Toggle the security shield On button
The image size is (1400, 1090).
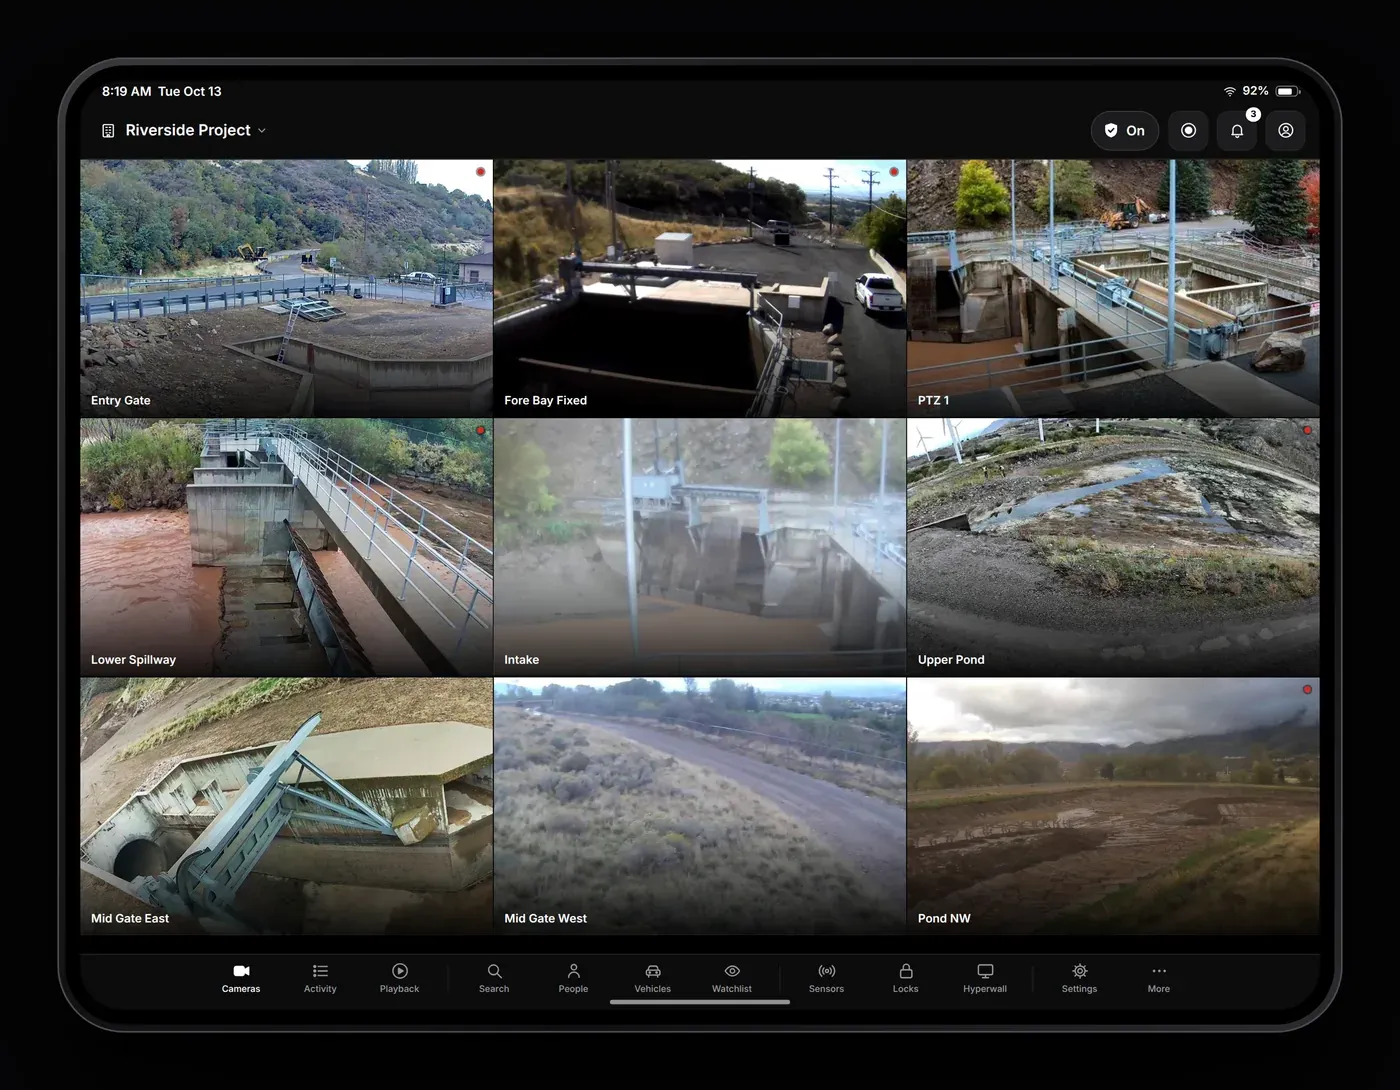pyautogui.click(x=1125, y=130)
